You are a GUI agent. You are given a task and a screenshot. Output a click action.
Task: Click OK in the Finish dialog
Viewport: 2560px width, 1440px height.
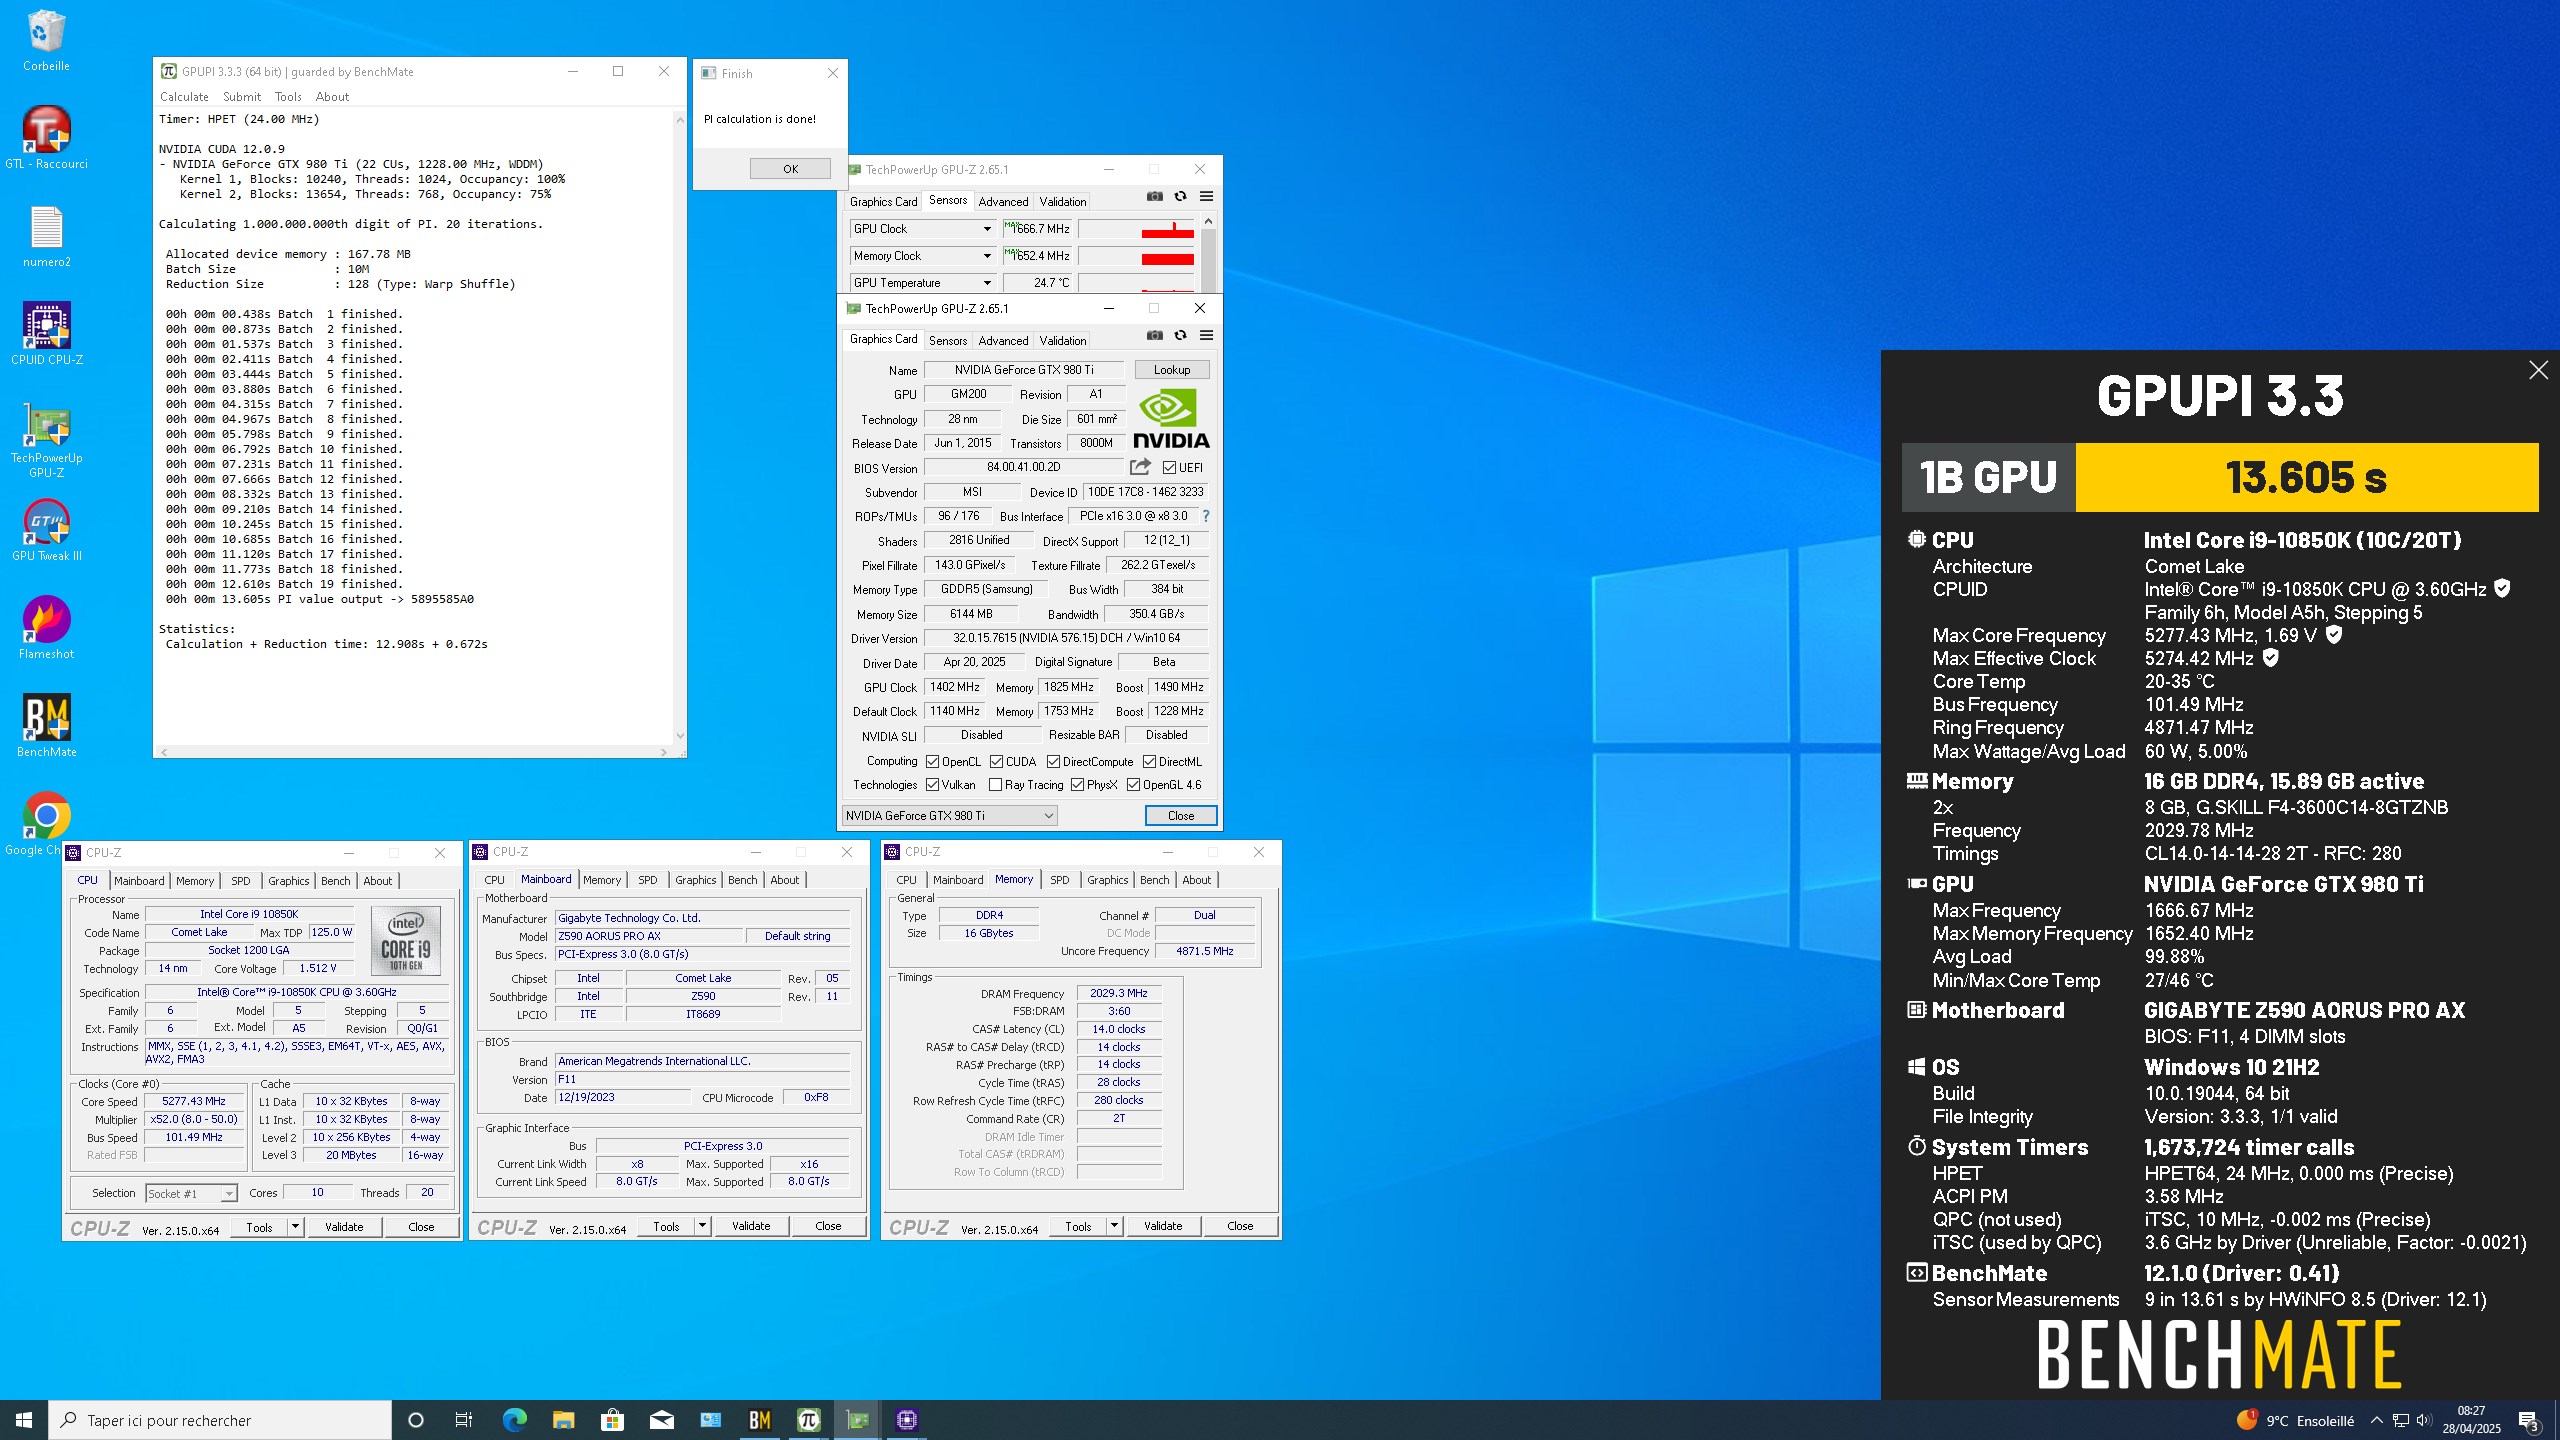pyautogui.click(x=790, y=169)
